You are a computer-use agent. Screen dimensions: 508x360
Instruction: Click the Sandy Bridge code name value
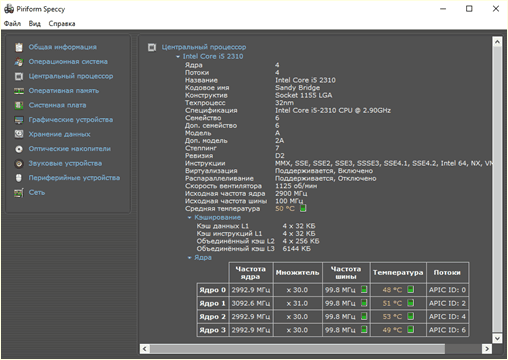pyautogui.click(x=297, y=88)
